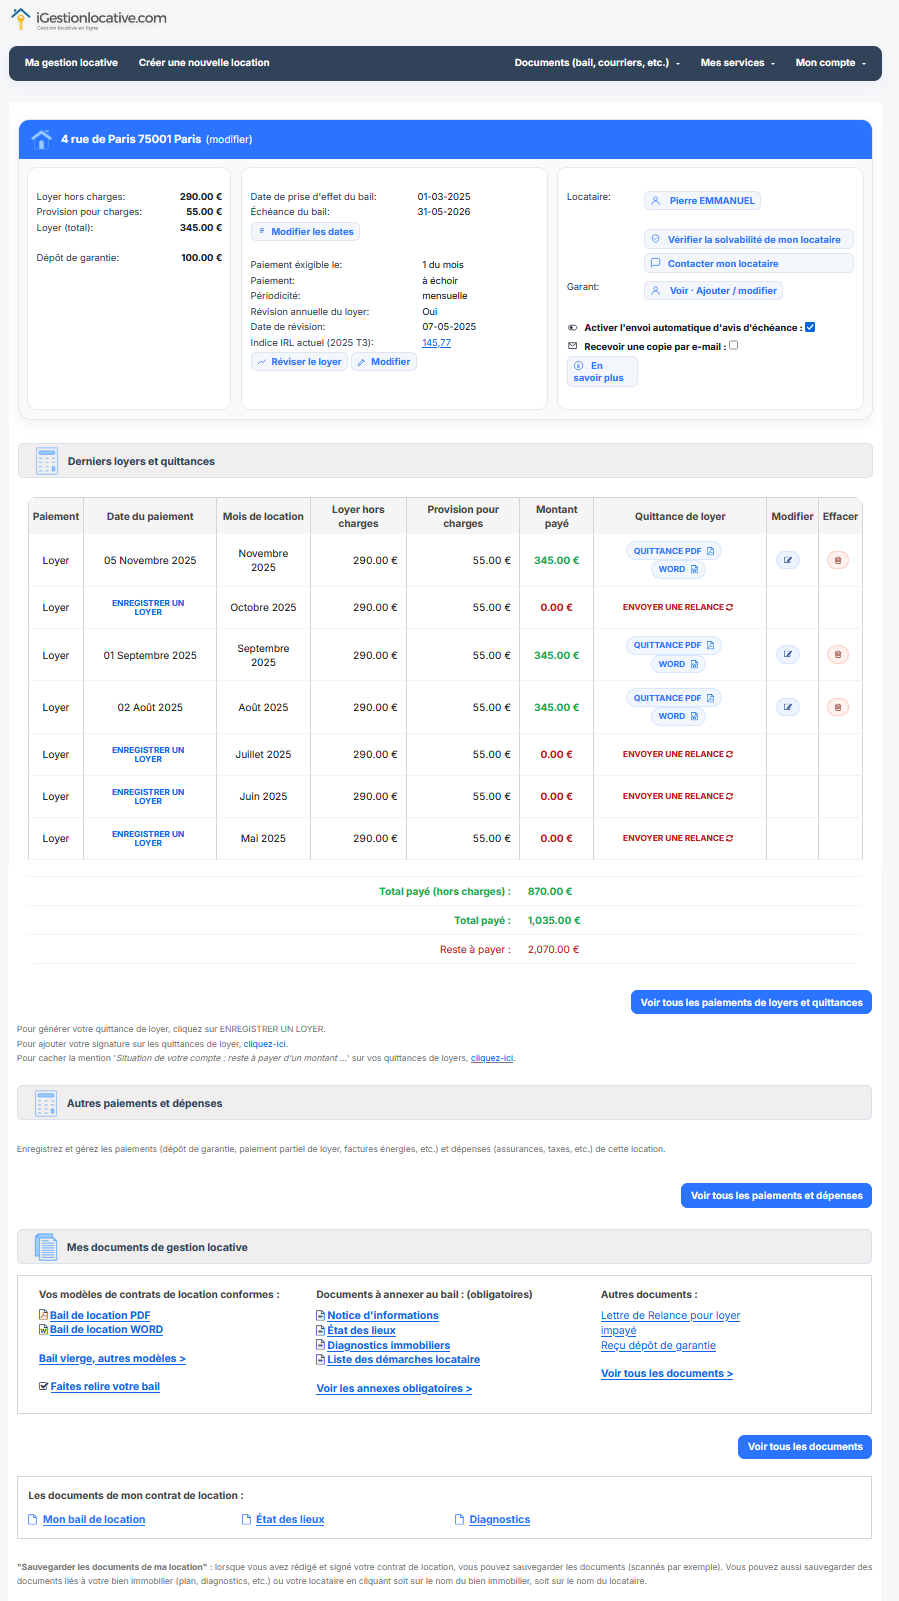Viewport: 899px width, 1601px height.
Task: Download Novembre 2025 quittance WORD
Action: click(x=678, y=569)
